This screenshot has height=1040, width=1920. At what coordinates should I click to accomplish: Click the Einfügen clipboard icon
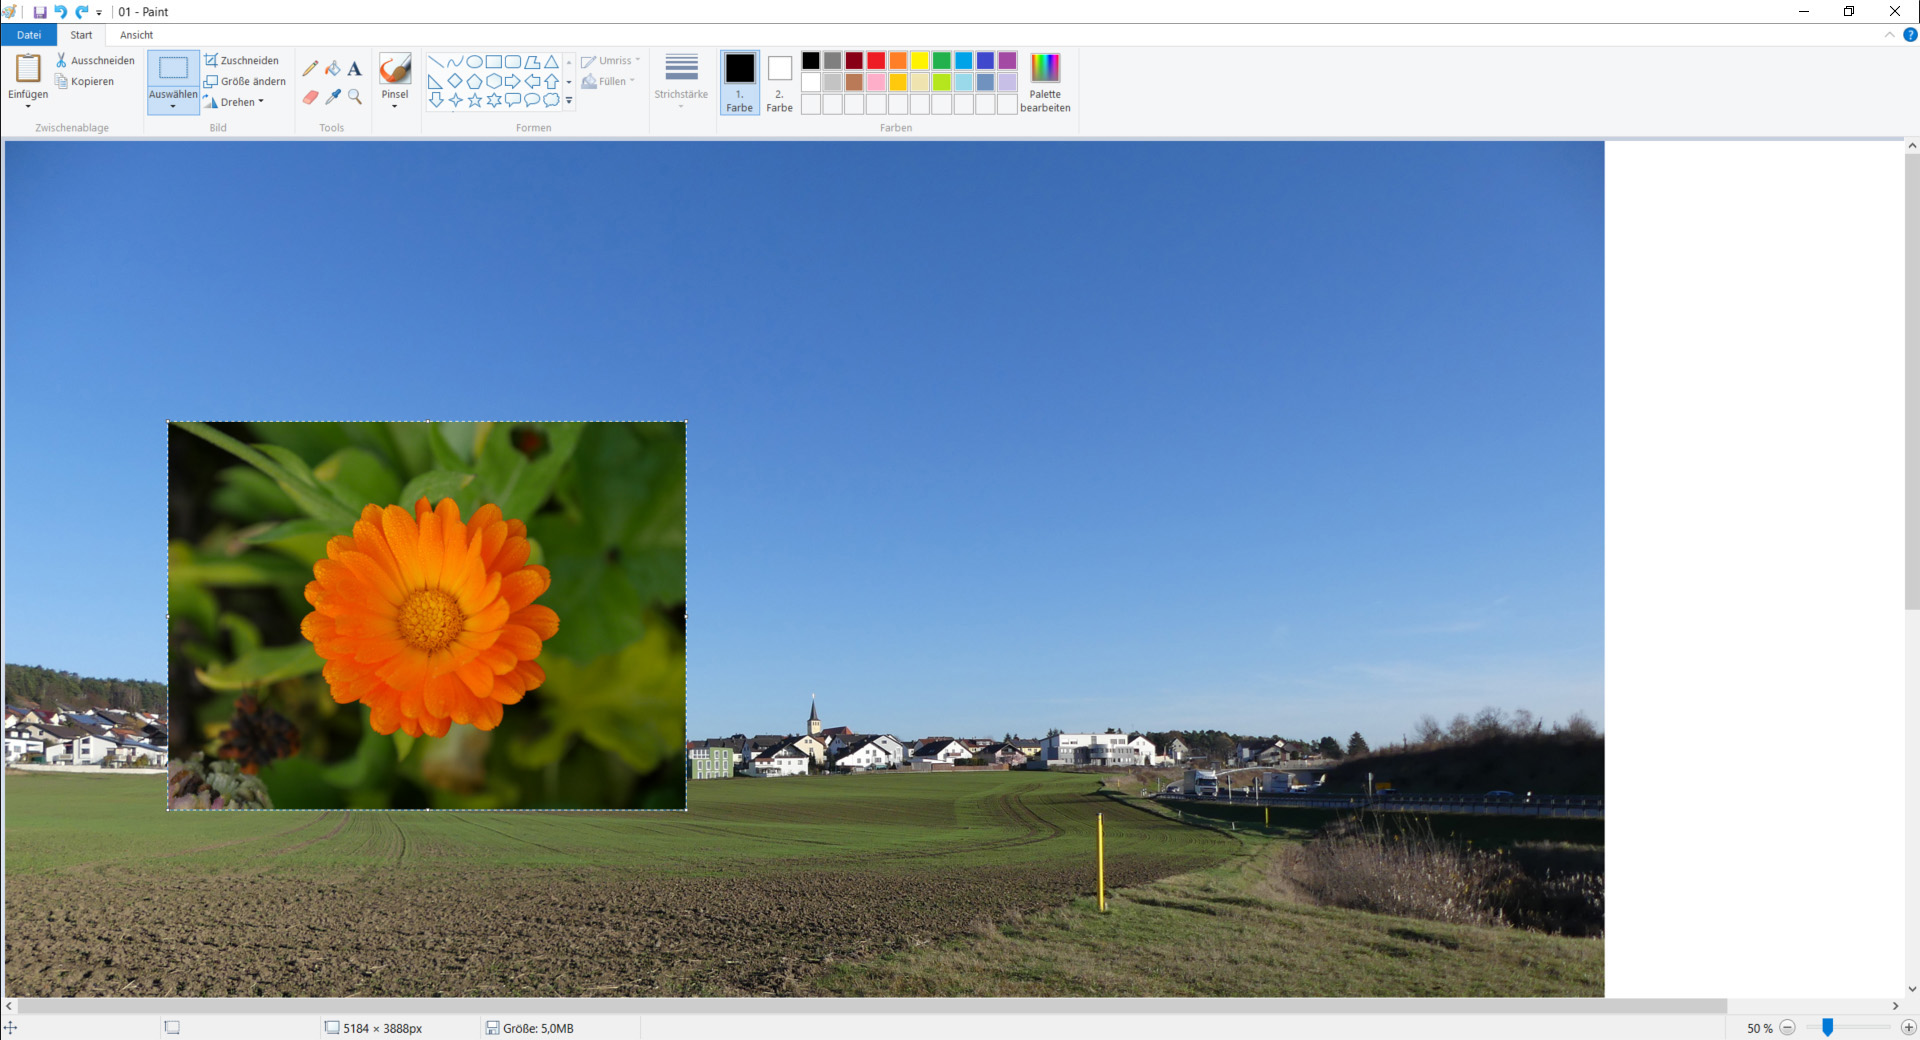[x=28, y=68]
